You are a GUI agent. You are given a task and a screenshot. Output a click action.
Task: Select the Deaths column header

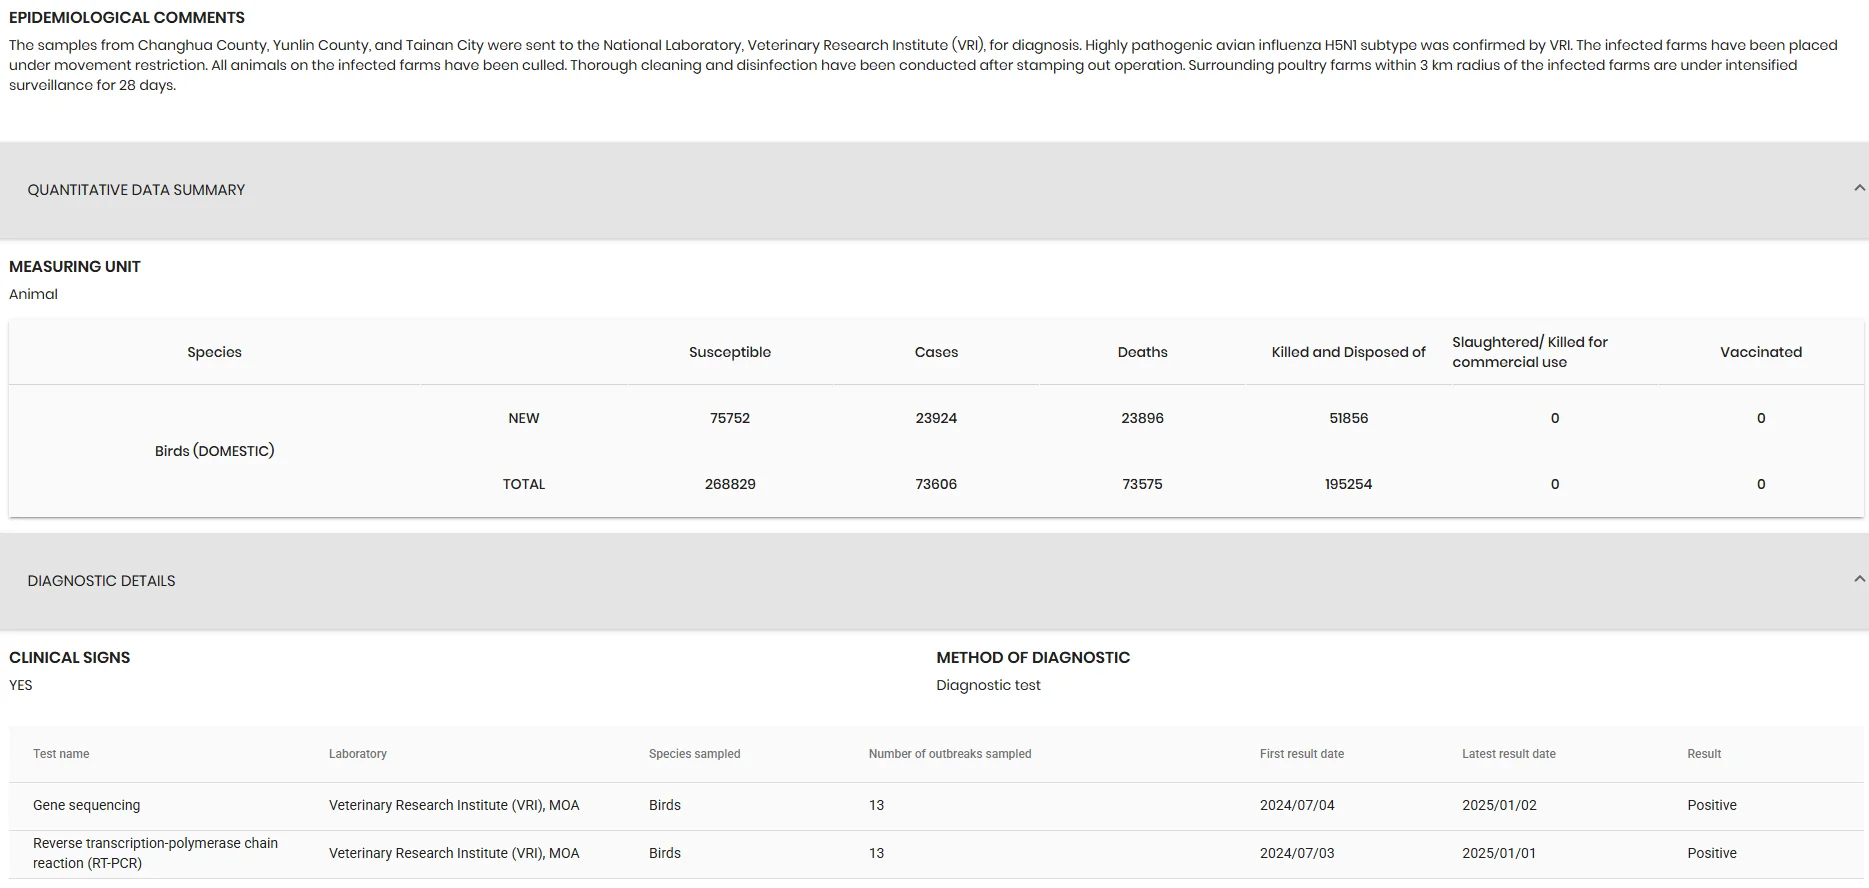point(1142,352)
